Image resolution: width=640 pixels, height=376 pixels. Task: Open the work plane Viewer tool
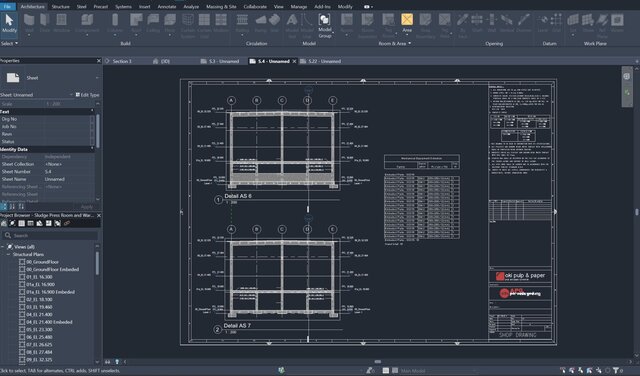click(x=617, y=23)
